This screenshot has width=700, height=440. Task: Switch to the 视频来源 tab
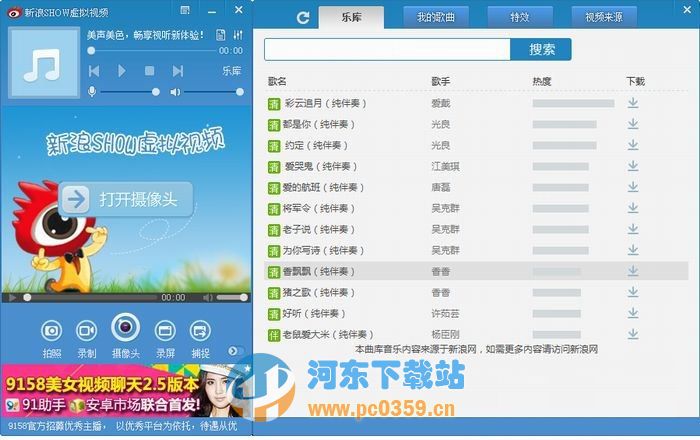point(604,17)
